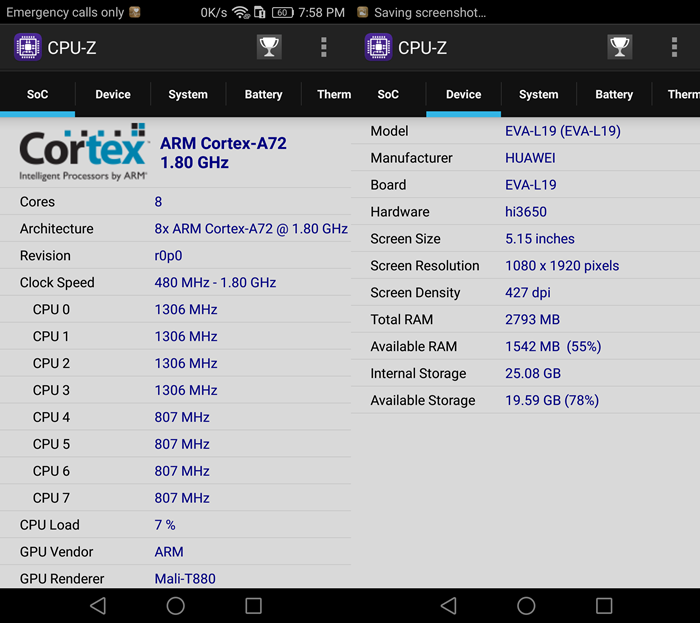Viewport: 700px width, 623px height.
Task: Tap GPU Vendor value ARM
Action: (169, 552)
